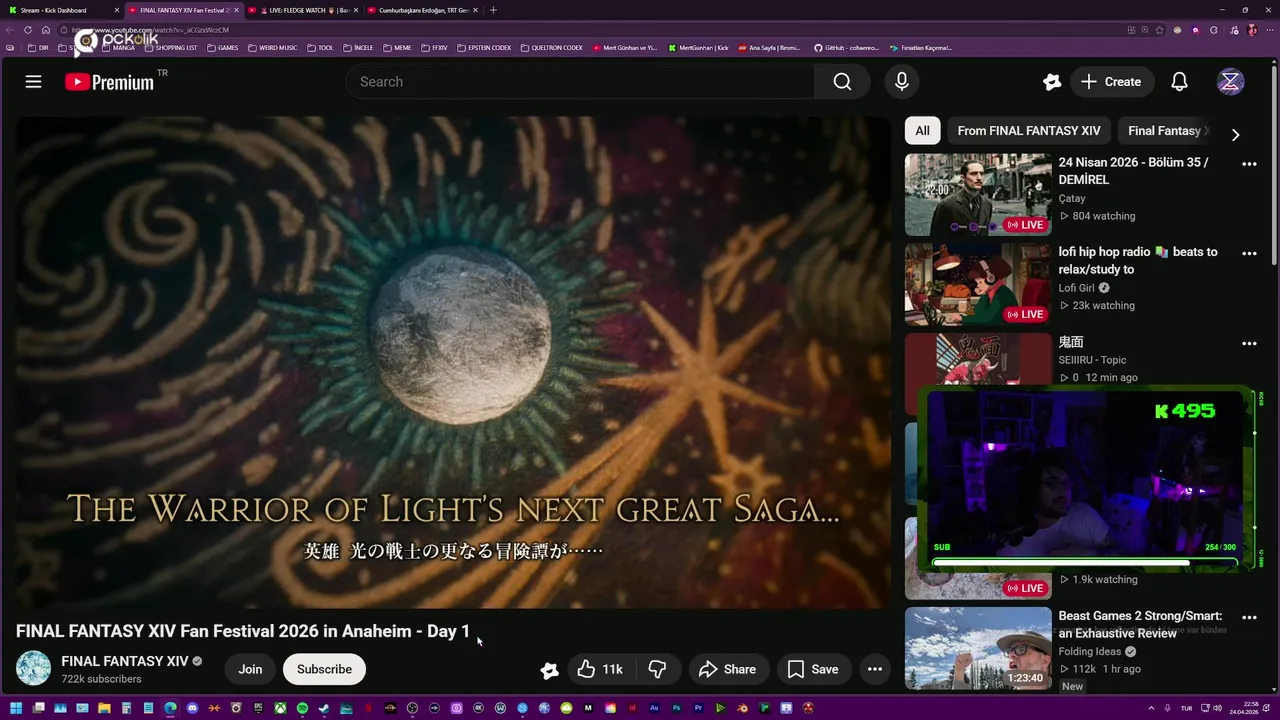The height and width of the screenshot is (720, 1280).
Task: Click the YouTube search input field
Action: (x=580, y=82)
